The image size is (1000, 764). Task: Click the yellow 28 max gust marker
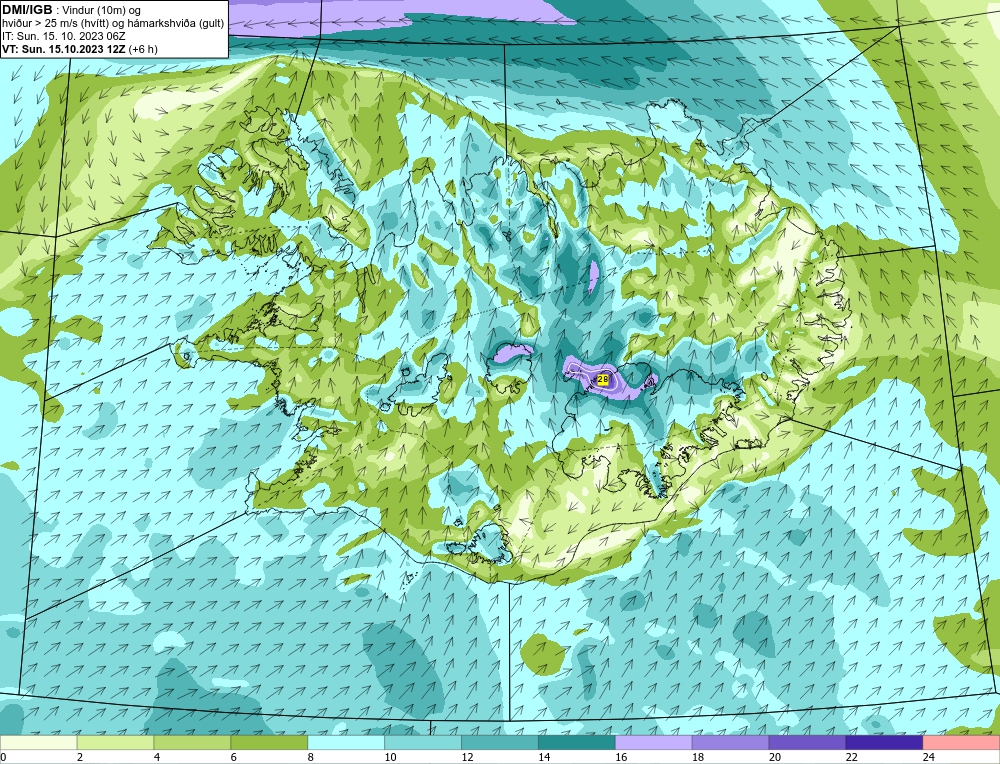603,380
